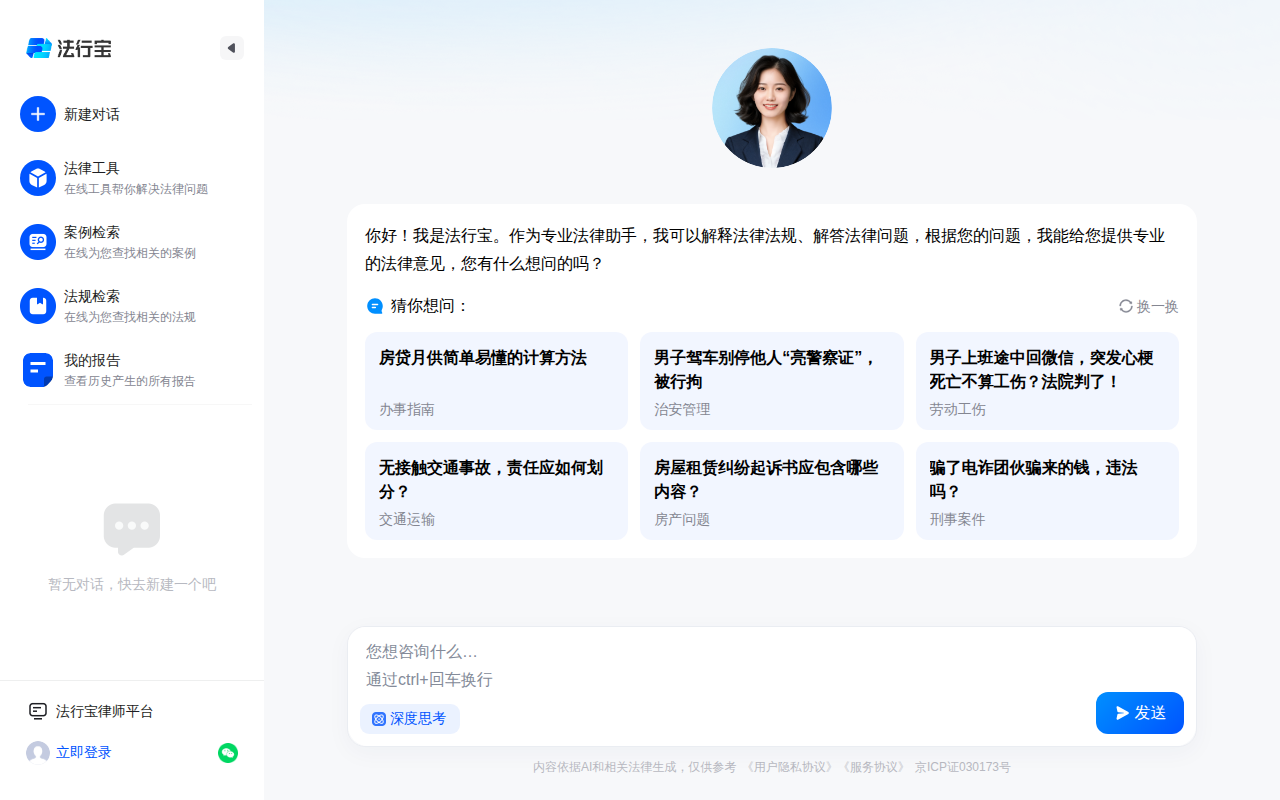Click the 法行宝律师平台 monitor icon

point(38,711)
